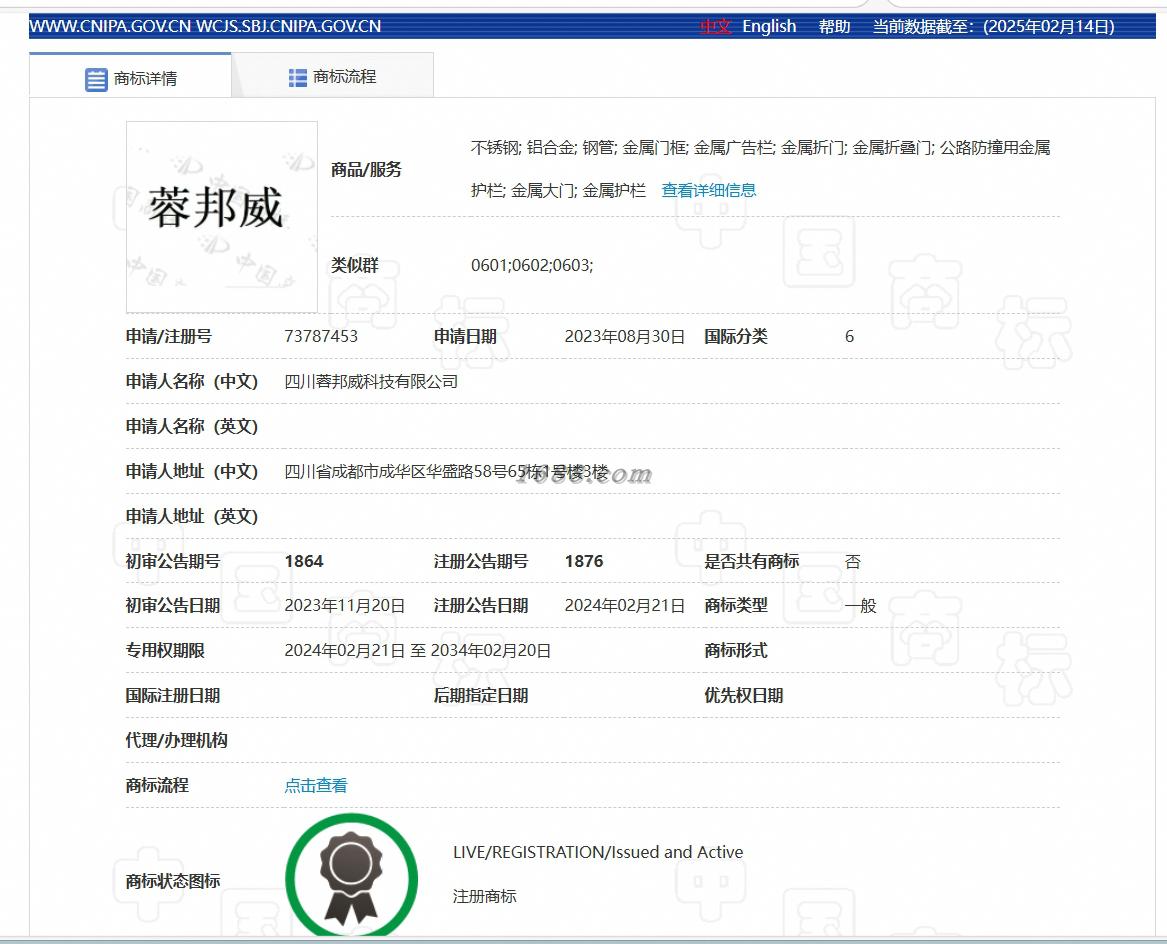Open the 帮助 help link
The height and width of the screenshot is (944, 1167).
[x=834, y=27]
